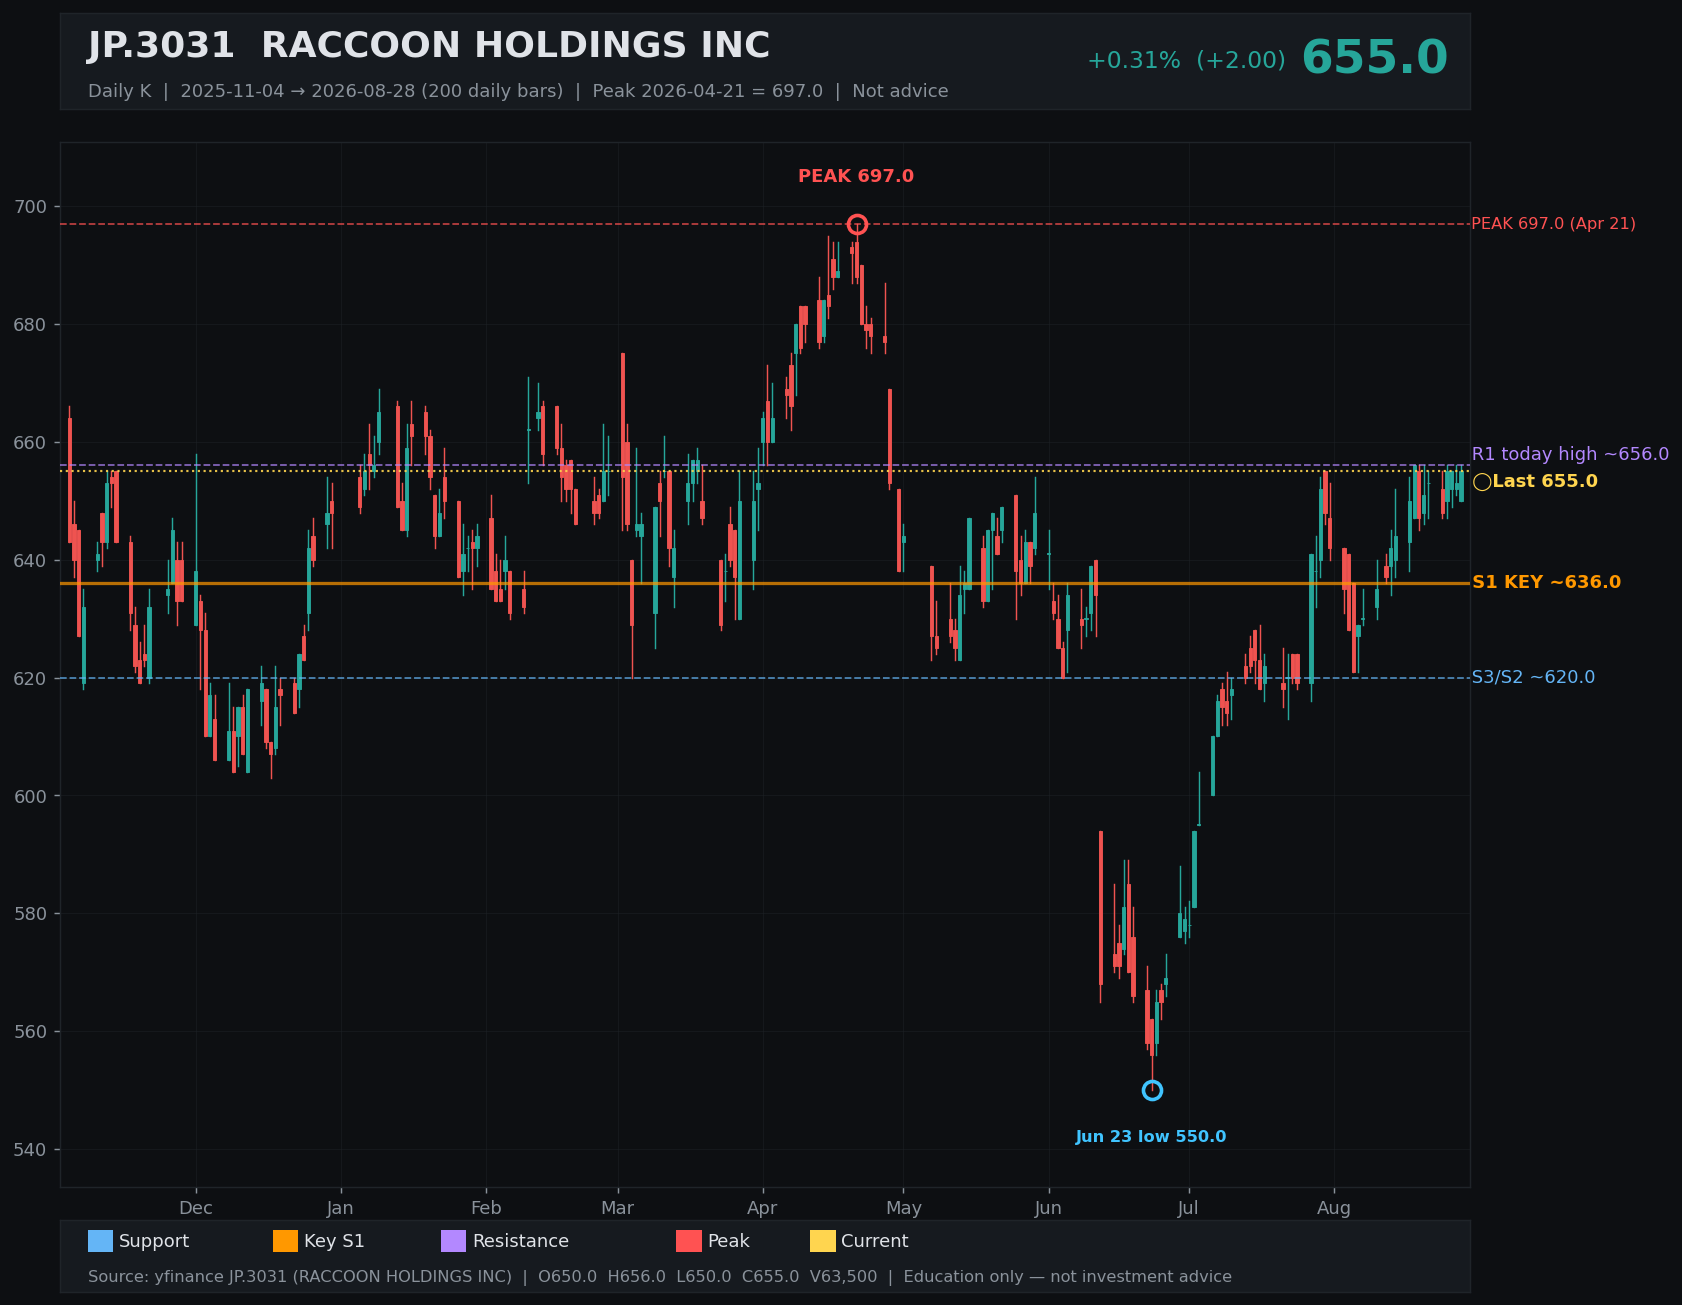Click the 580 y-axis tick label
The height and width of the screenshot is (1305, 1682).
pos(31,914)
